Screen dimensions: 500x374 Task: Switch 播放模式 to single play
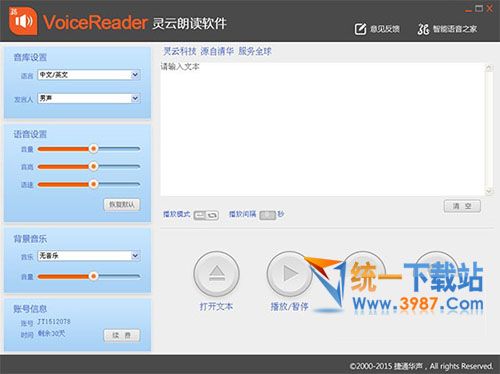click(200, 215)
